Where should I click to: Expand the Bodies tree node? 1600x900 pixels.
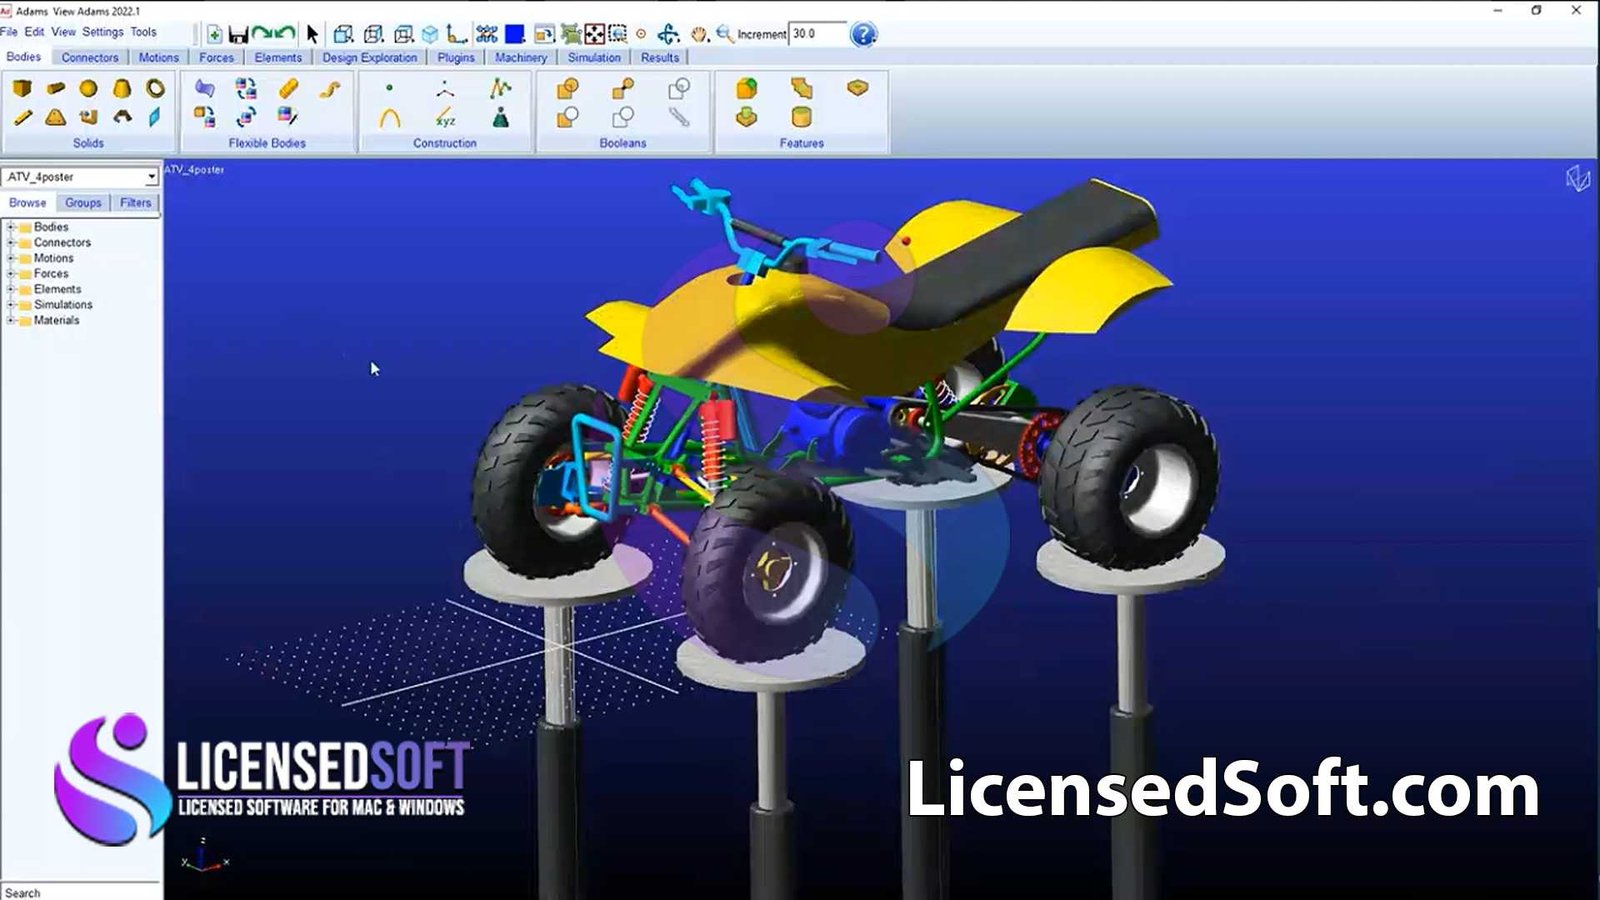tap(11, 227)
